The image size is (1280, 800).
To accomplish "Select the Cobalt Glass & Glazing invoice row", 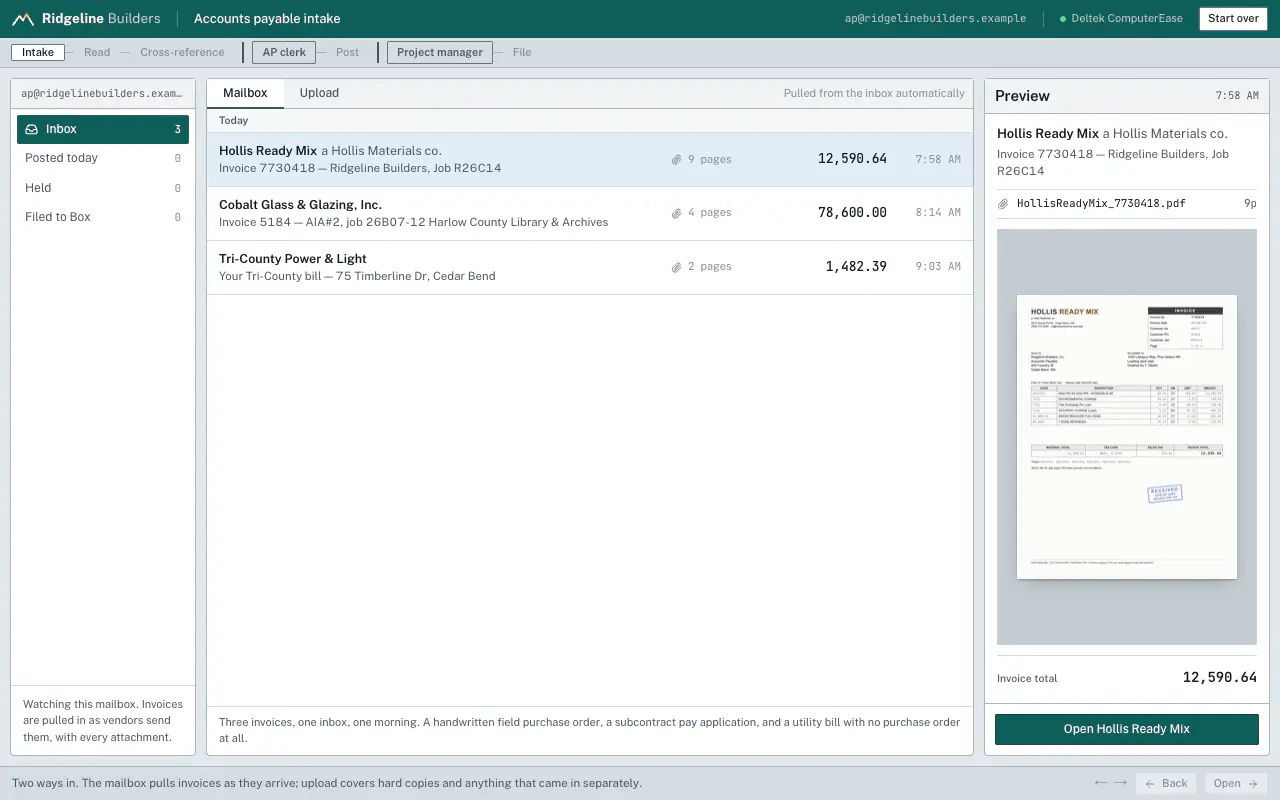I will (590, 214).
